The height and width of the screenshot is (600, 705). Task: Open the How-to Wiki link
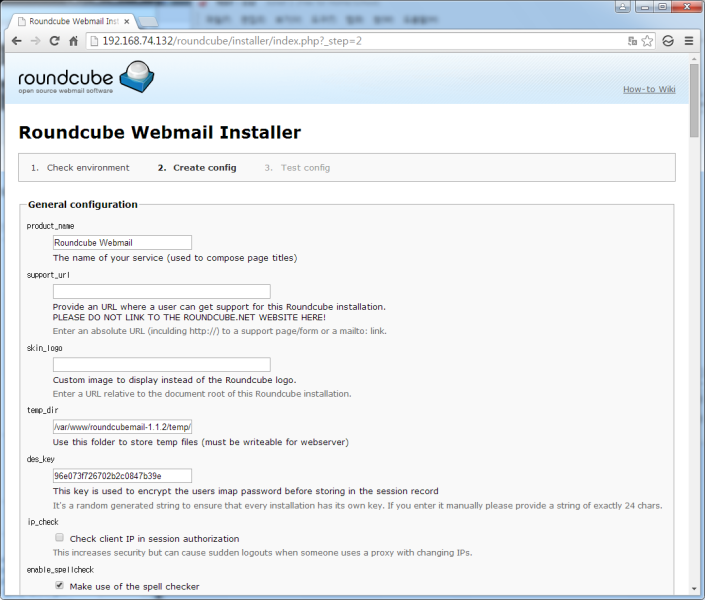pyautogui.click(x=649, y=89)
